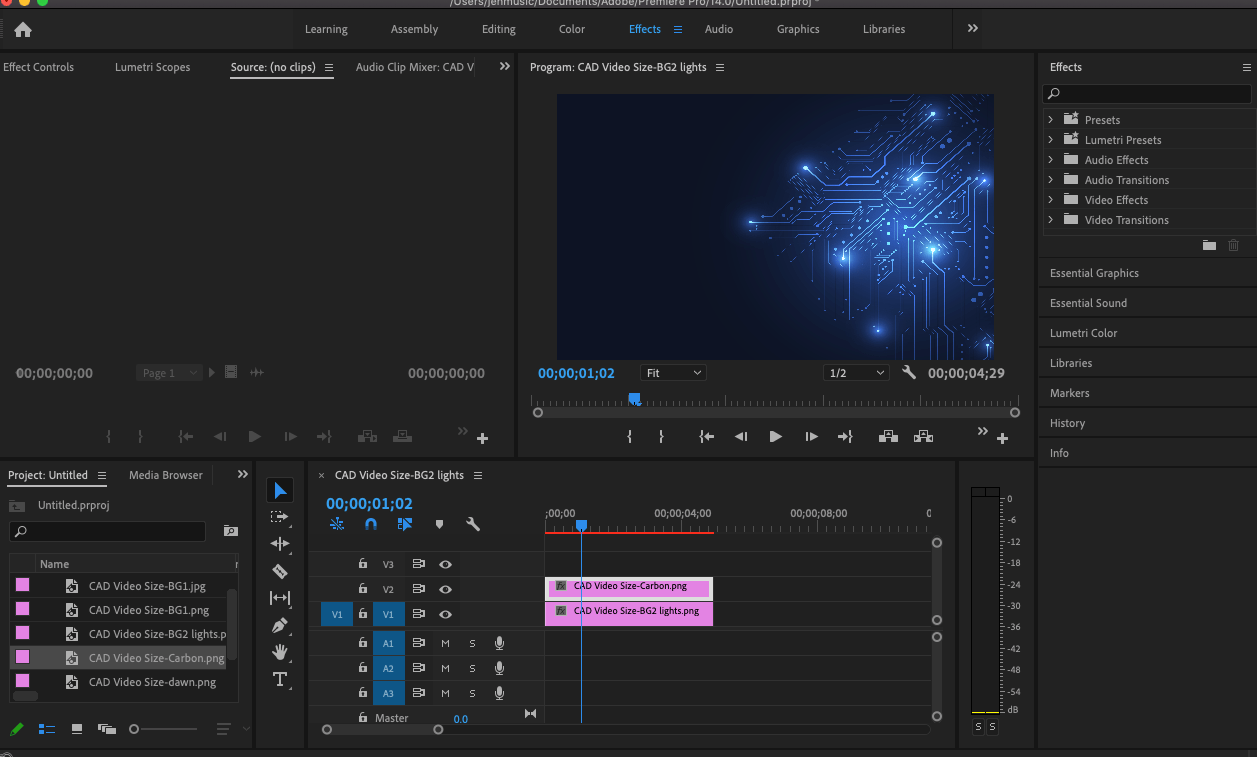Click the Home icon
Image resolution: width=1257 pixels, height=757 pixels.
coord(23,30)
